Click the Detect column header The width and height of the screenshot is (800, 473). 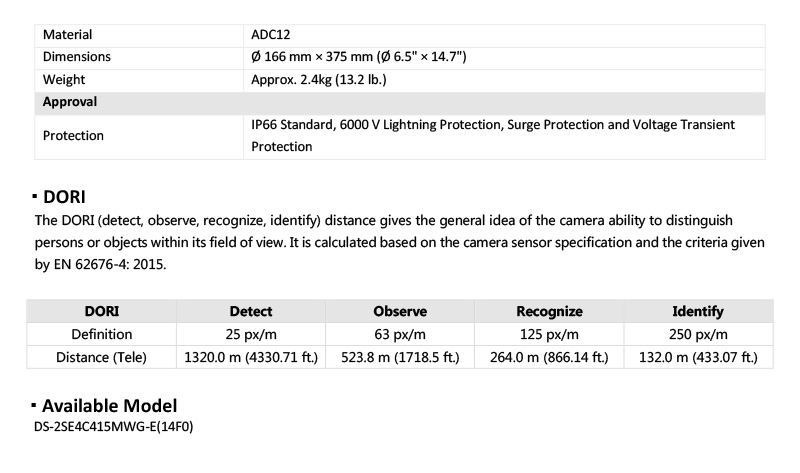click(x=251, y=311)
